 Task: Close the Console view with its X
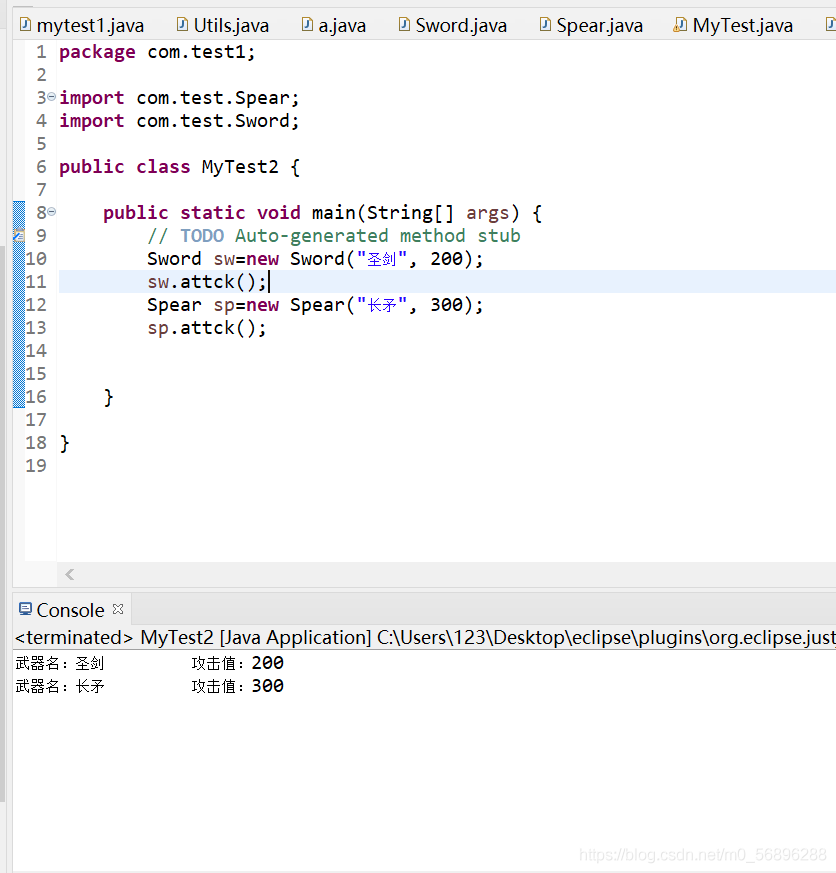(117, 609)
